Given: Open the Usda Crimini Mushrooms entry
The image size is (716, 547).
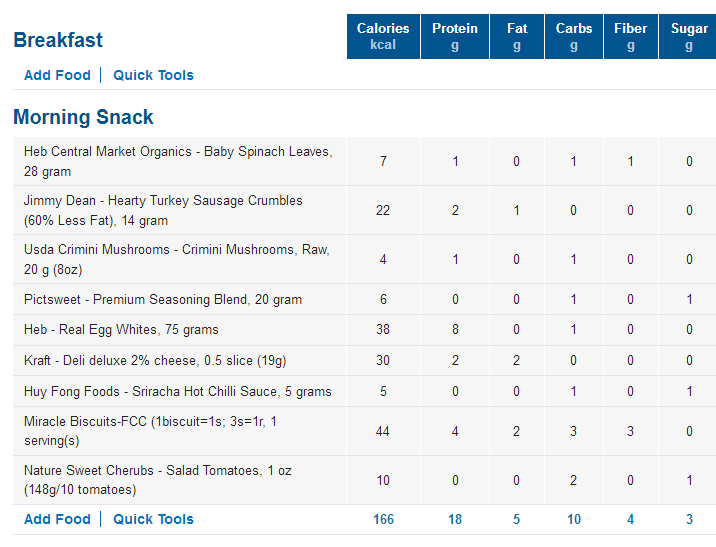Looking at the screenshot, I should 177,259.
